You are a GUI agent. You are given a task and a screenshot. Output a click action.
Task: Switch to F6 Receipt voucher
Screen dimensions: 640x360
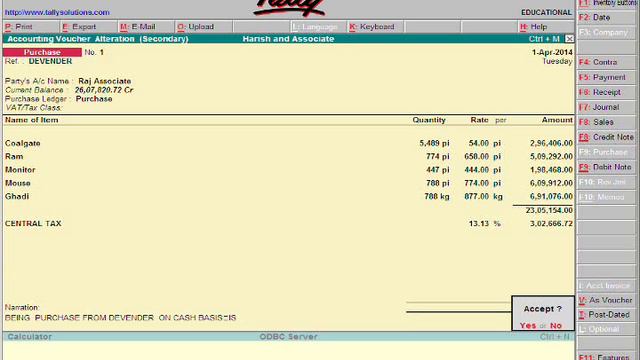click(x=606, y=92)
